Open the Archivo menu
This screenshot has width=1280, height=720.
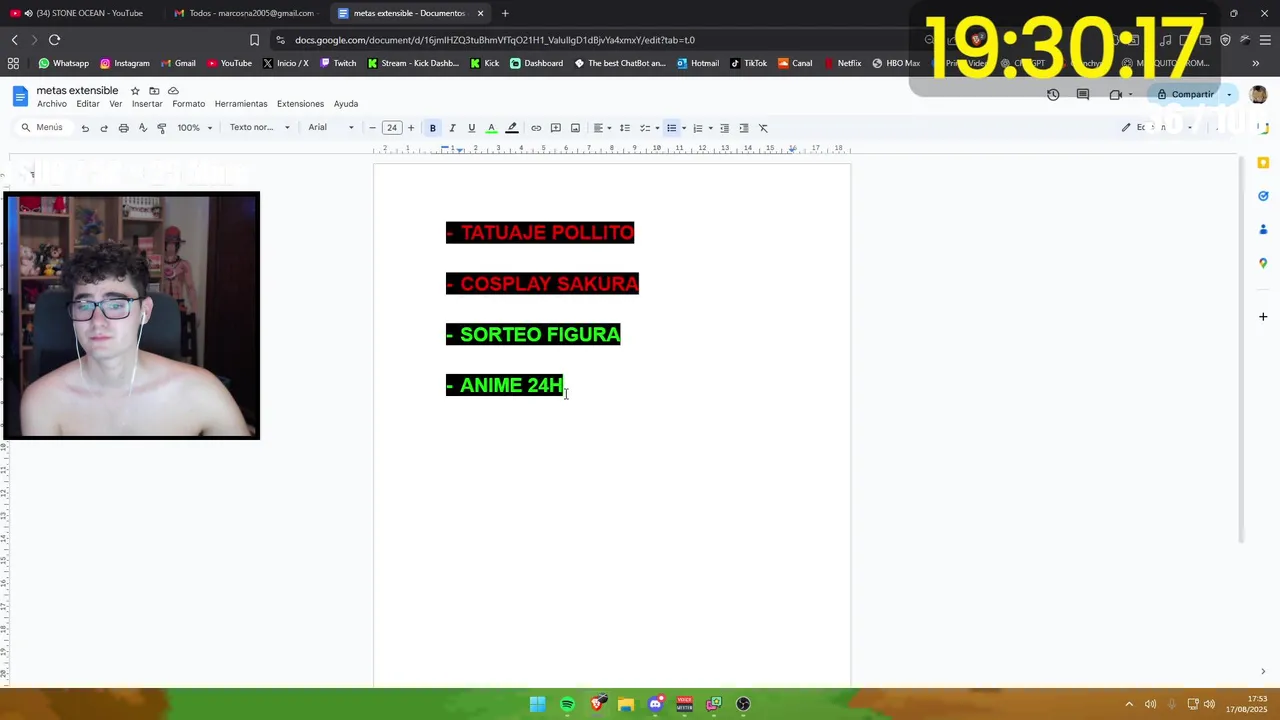click(x=52, y=104)
